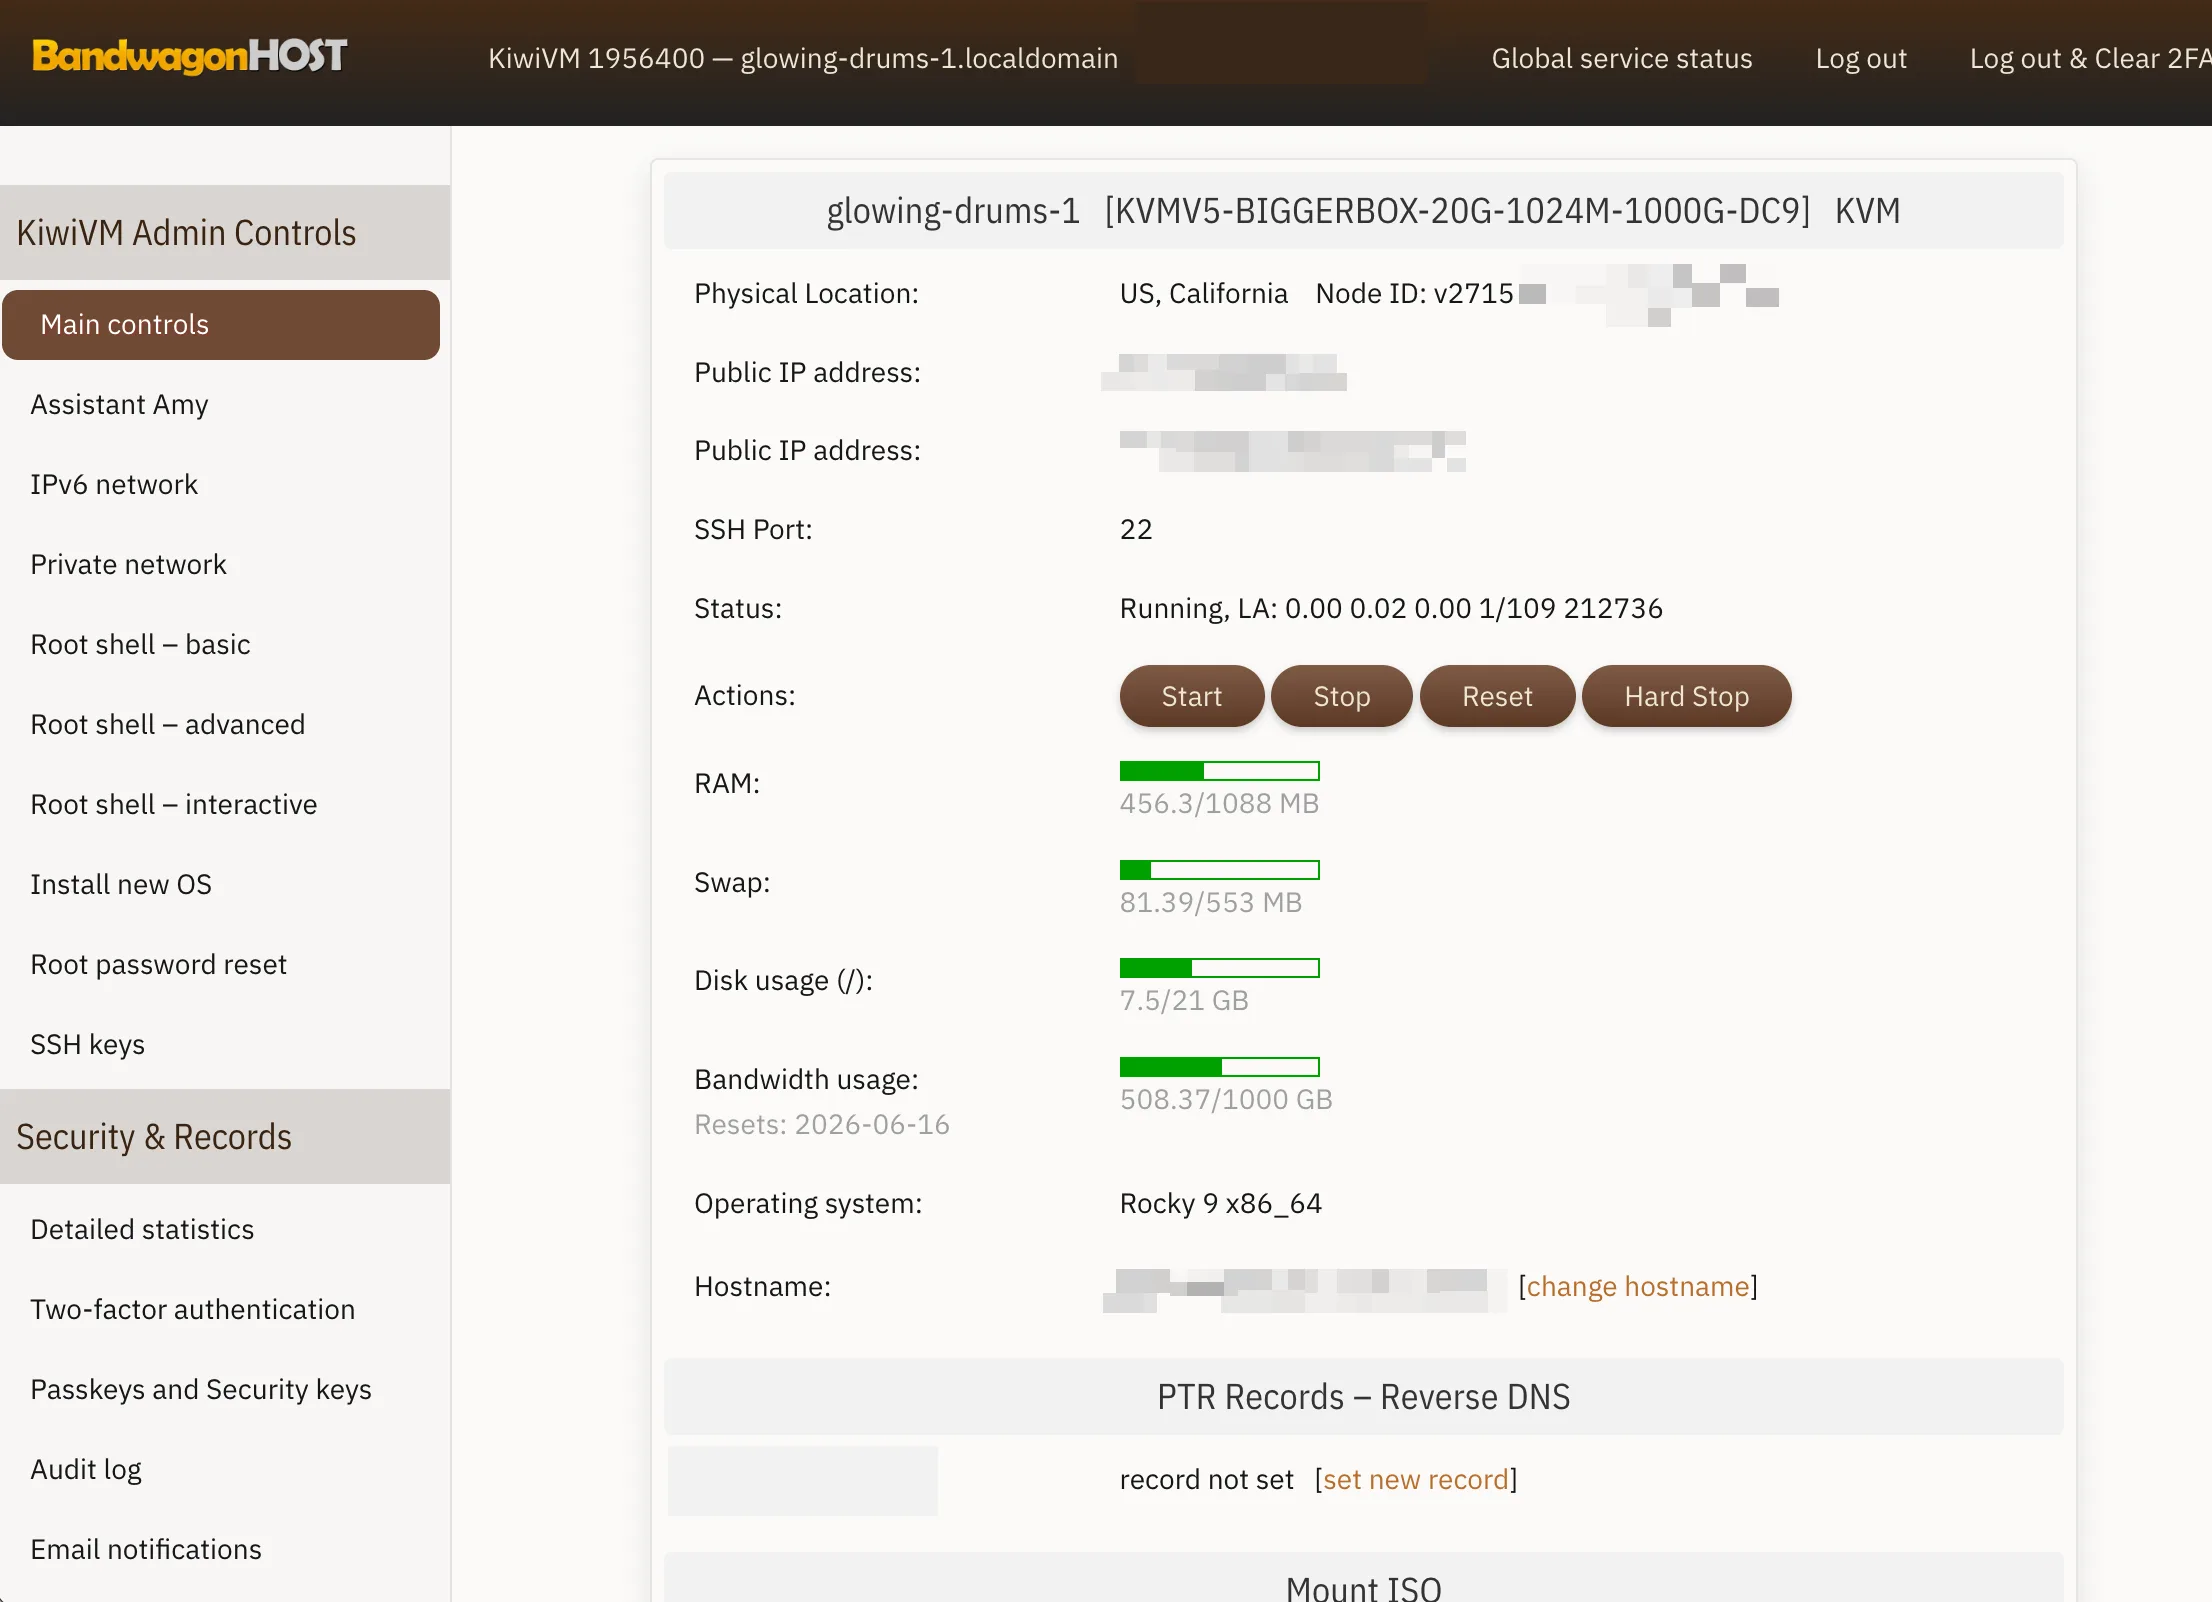Click the Mount ISO section heading
This screenshot has height=1602, width=2212.
(1363, 1588)
